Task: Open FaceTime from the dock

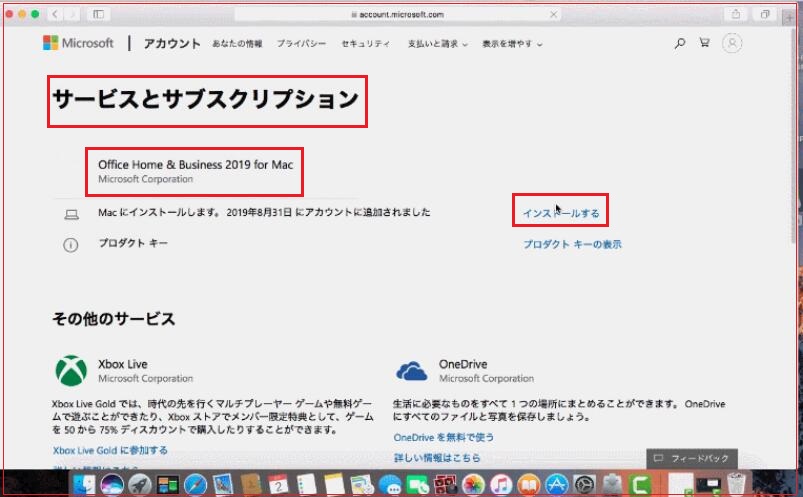Action: pyautogui.click(x=417, y=484)
